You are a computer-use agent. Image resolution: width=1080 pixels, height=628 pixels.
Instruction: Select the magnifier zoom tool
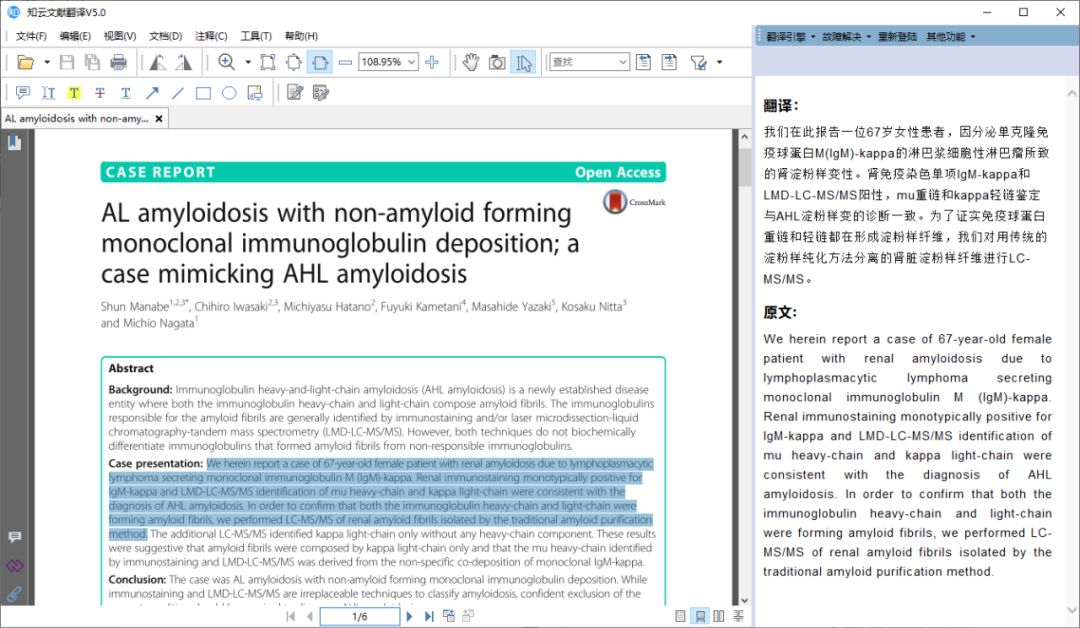click(227, 62)
